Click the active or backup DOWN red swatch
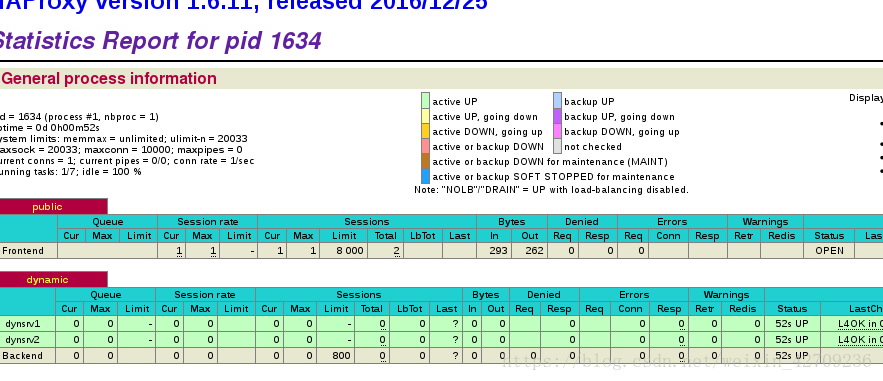The height and width of the screenshot is (381, 883). 425,146
